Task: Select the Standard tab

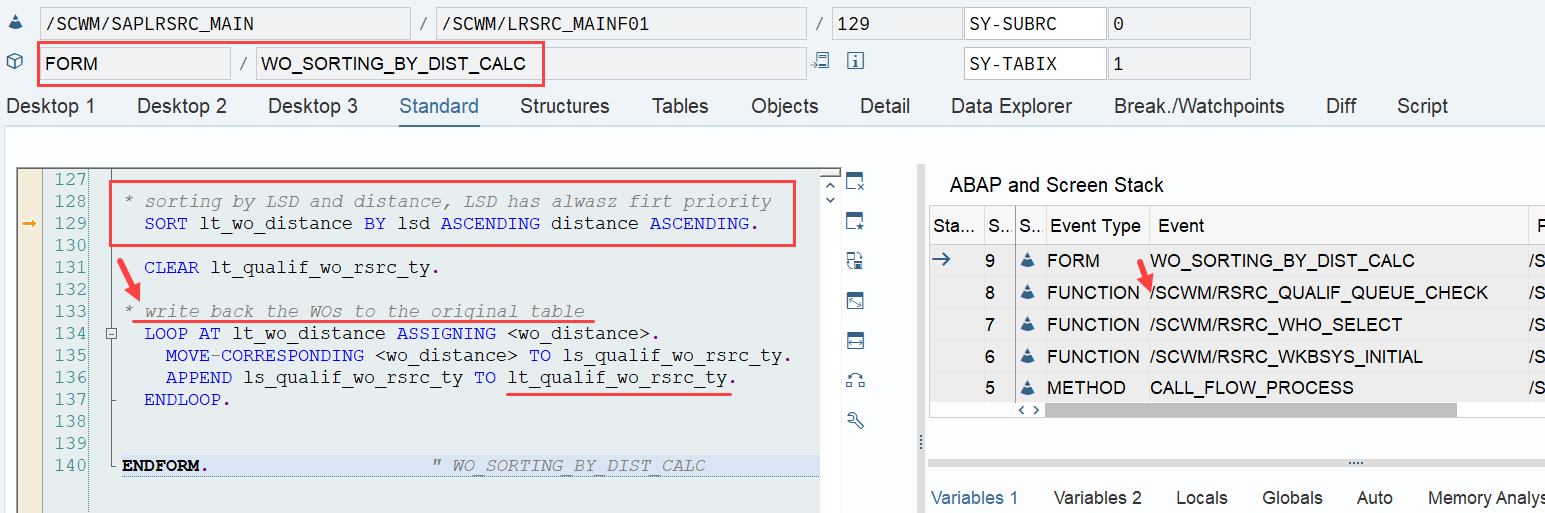Action: click(x=439, y=106)
